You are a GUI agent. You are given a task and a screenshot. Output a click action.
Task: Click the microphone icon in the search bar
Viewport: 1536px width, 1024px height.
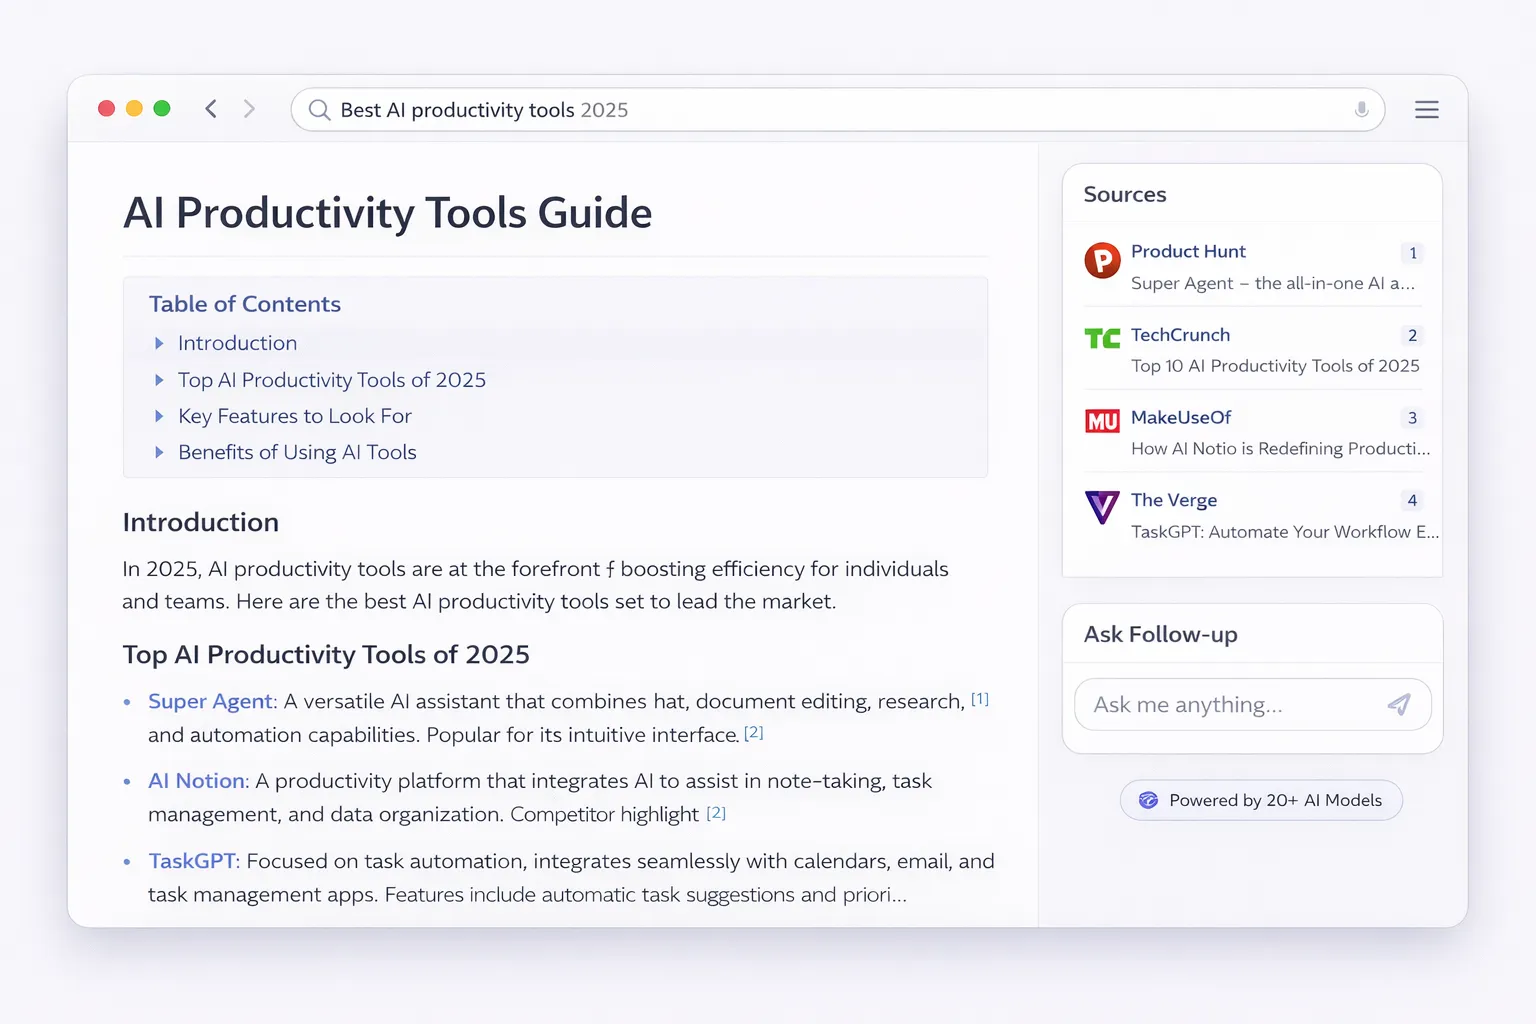1361,110
